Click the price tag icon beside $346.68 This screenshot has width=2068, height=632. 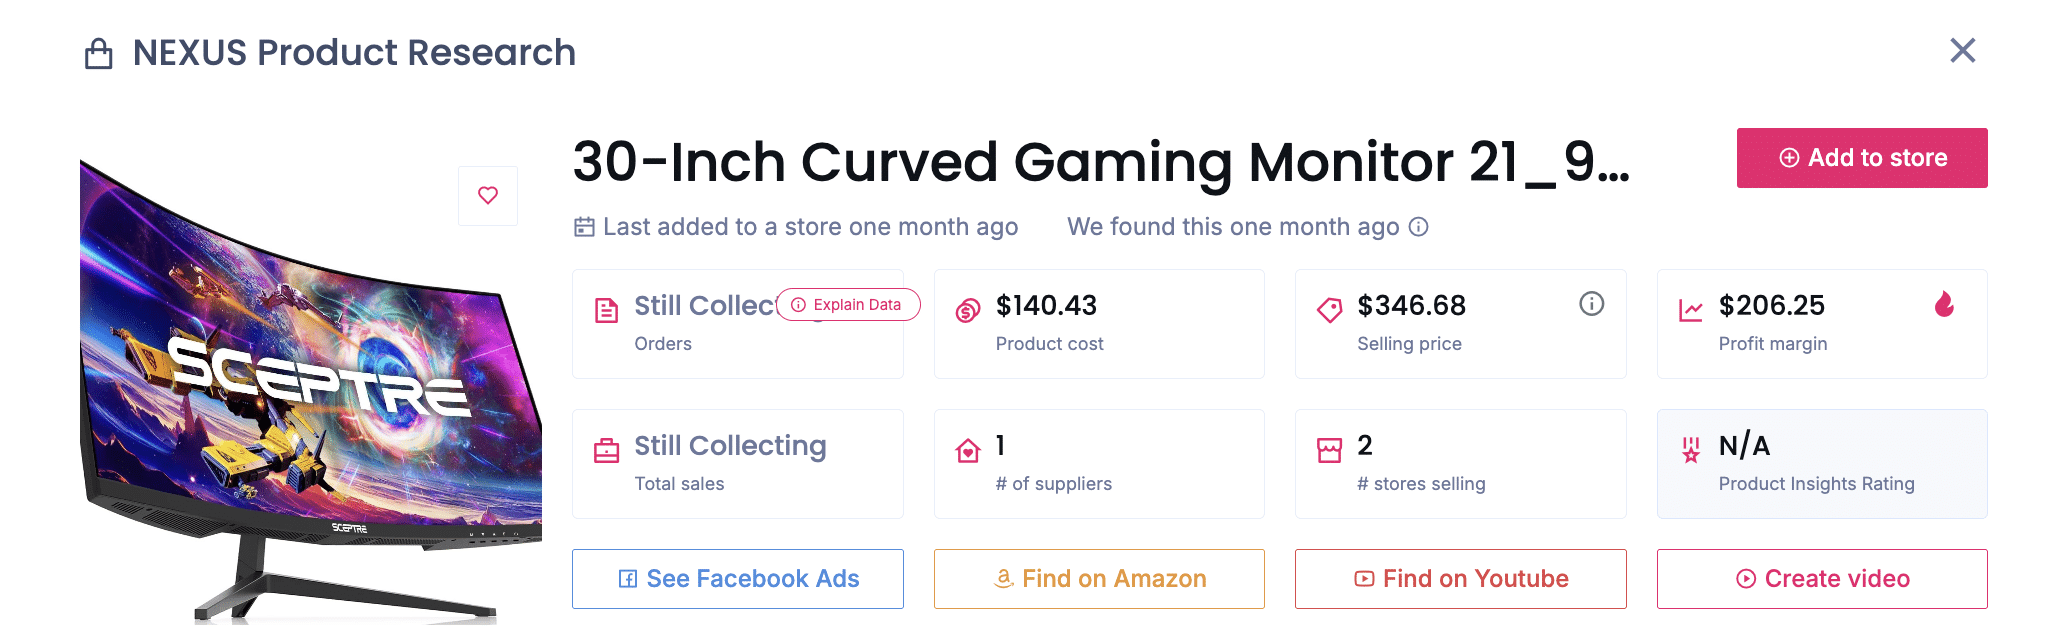coord(1327,311)
